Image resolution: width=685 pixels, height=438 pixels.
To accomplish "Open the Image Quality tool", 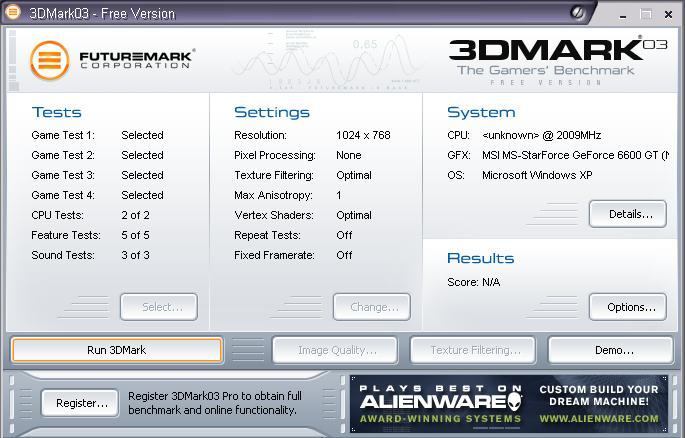I will point(335,350).
